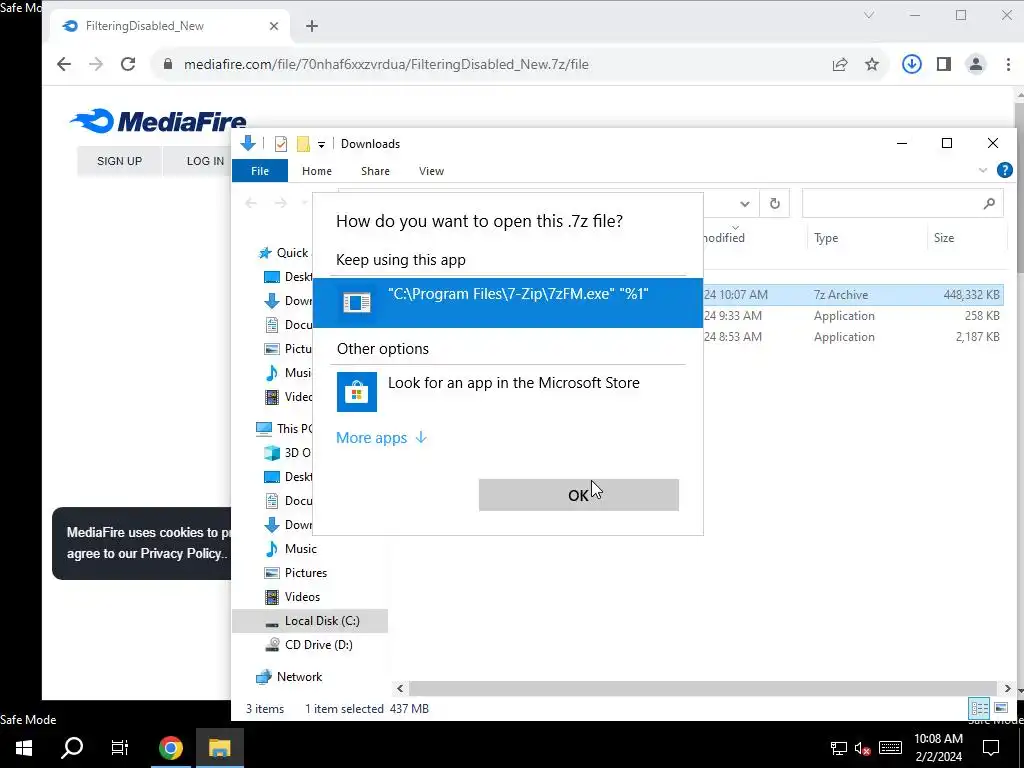Click SIGN UP on MediaFire
1024x768 pixels.
click(120, 161)
